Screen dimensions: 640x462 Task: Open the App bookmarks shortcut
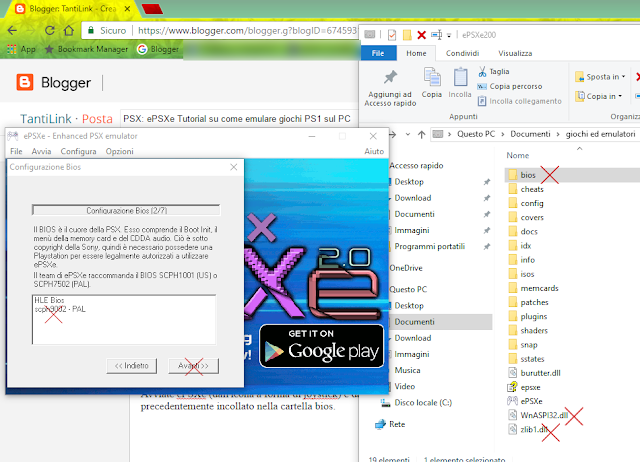tap(22, 49)
